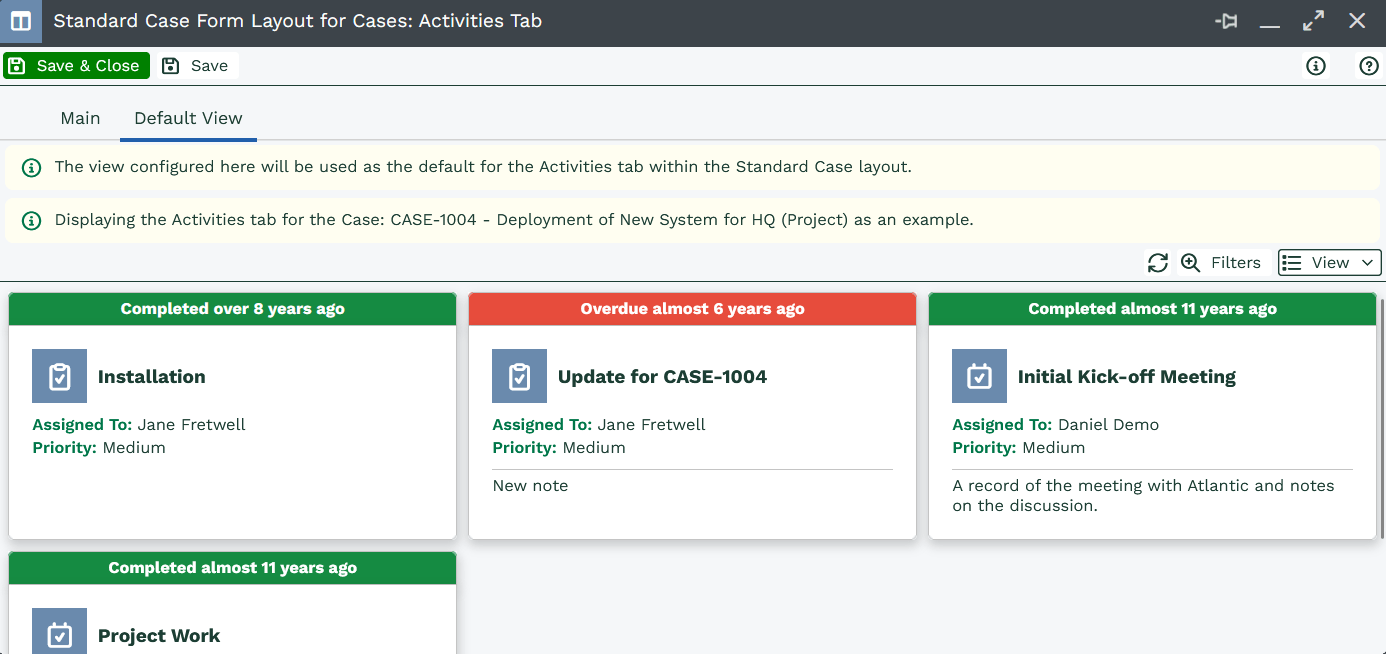Click the Overdue almost 6 years ago header
This screenshot has height=654, width=1386.
[x=692, y=309]
